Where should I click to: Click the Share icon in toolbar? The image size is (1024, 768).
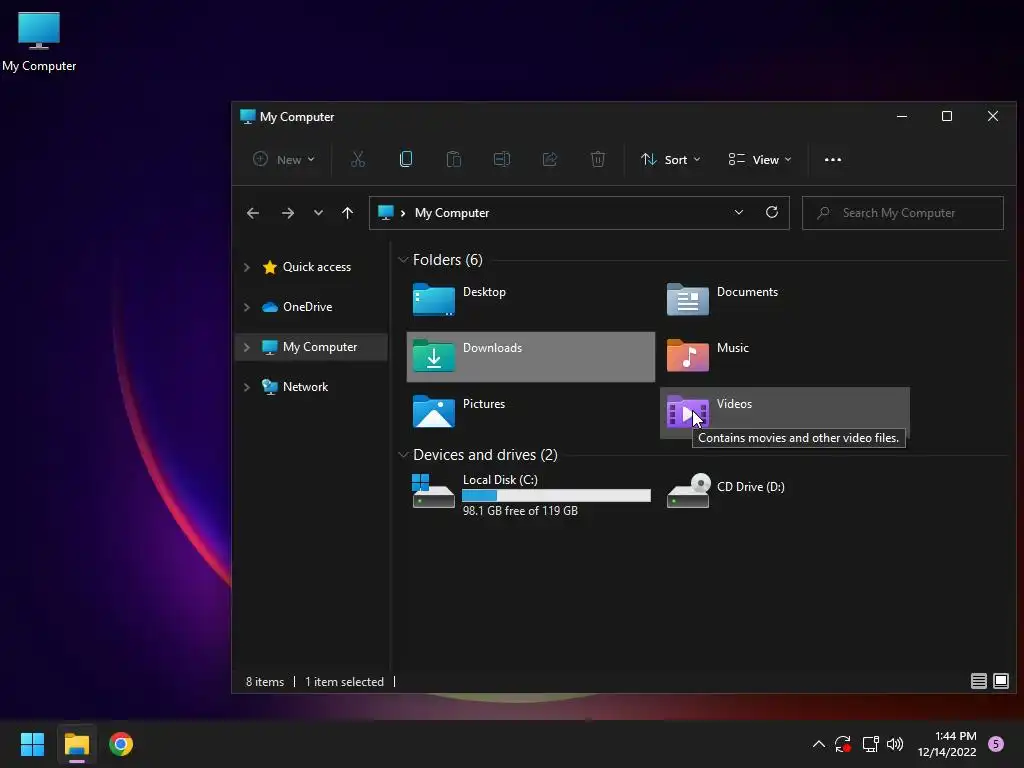pos(550,159)
